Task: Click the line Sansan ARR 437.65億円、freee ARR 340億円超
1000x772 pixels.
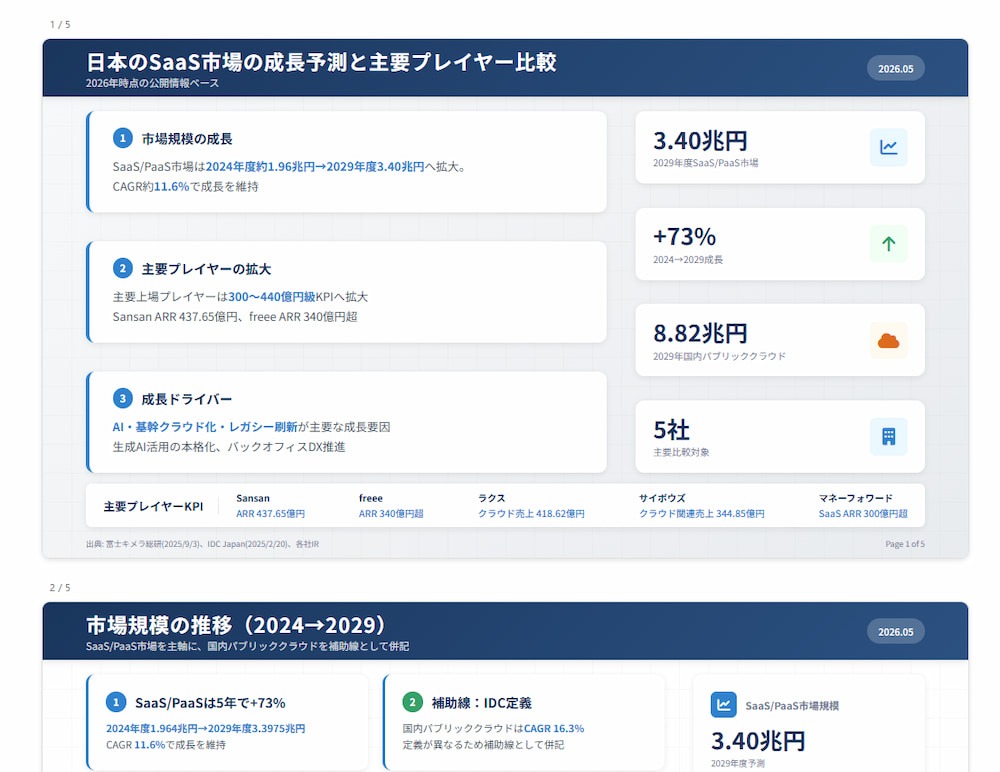Action: point(235,316)
